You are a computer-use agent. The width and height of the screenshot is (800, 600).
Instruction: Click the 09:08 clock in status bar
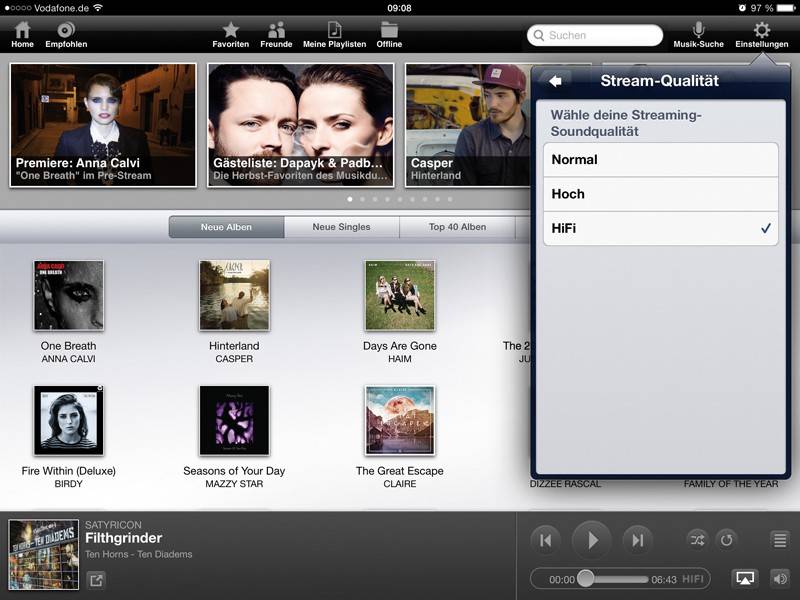click(399, 8)
